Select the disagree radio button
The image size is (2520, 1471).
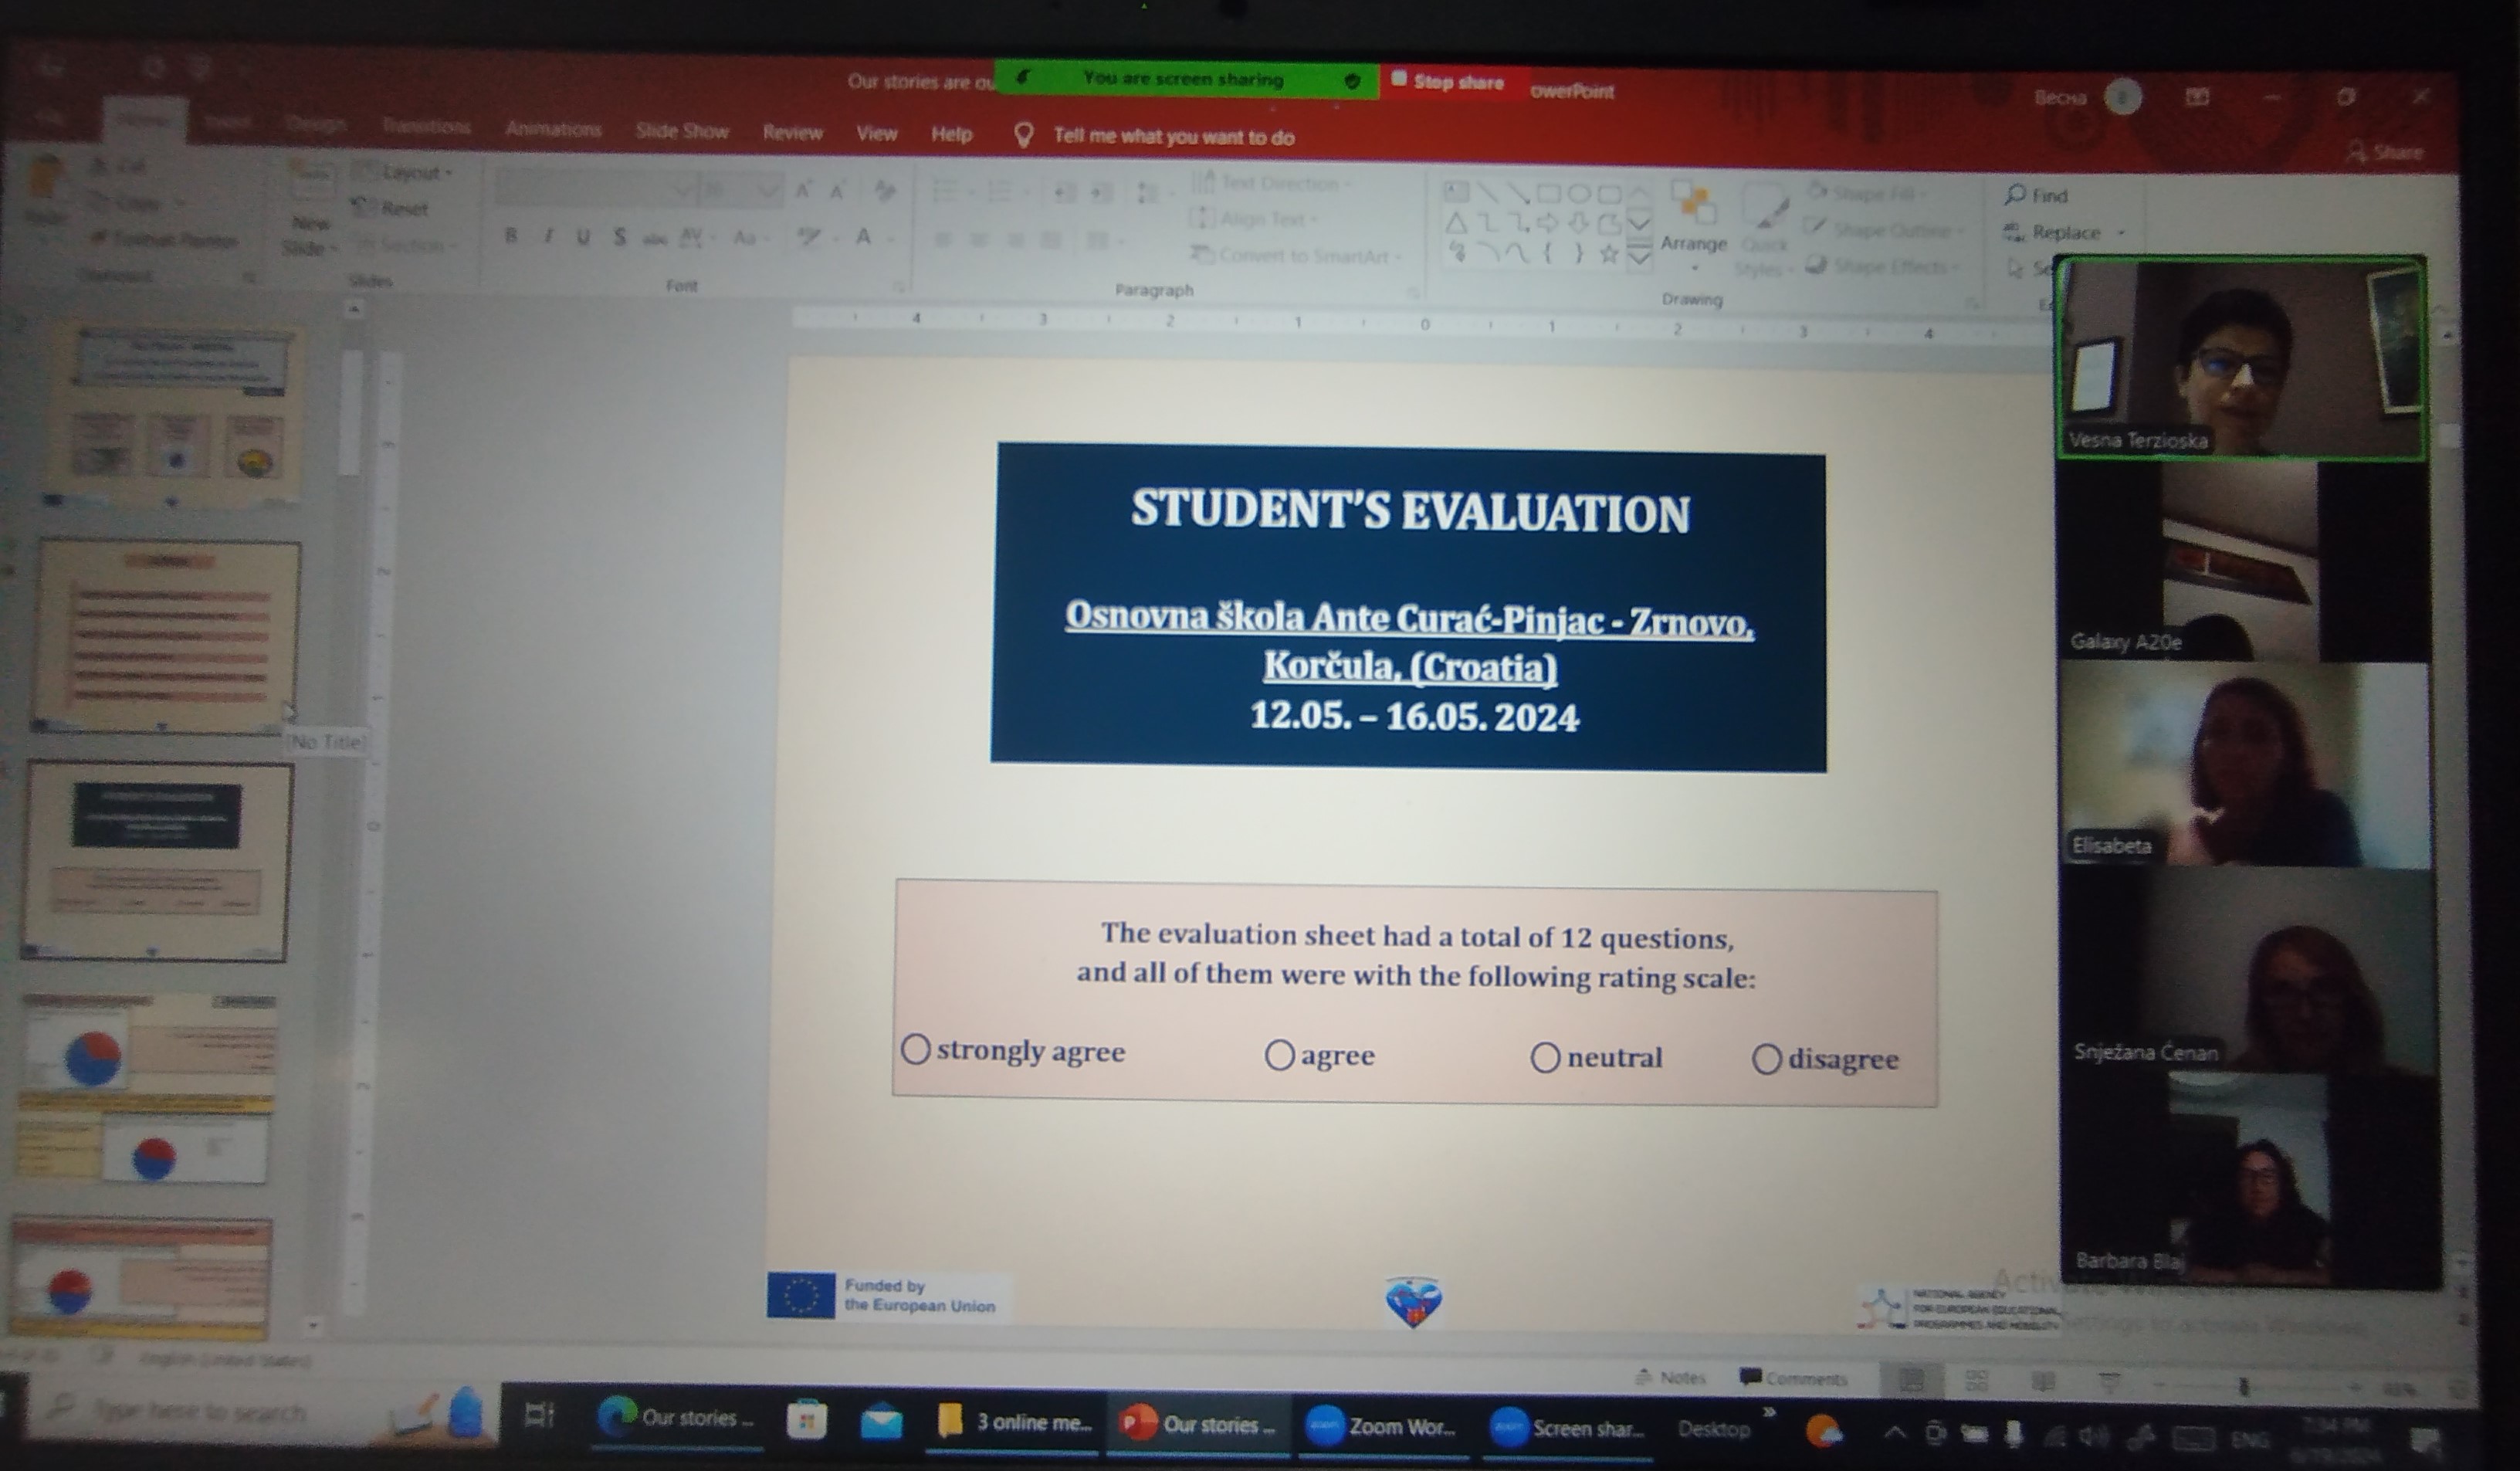pos(1767,1059)
